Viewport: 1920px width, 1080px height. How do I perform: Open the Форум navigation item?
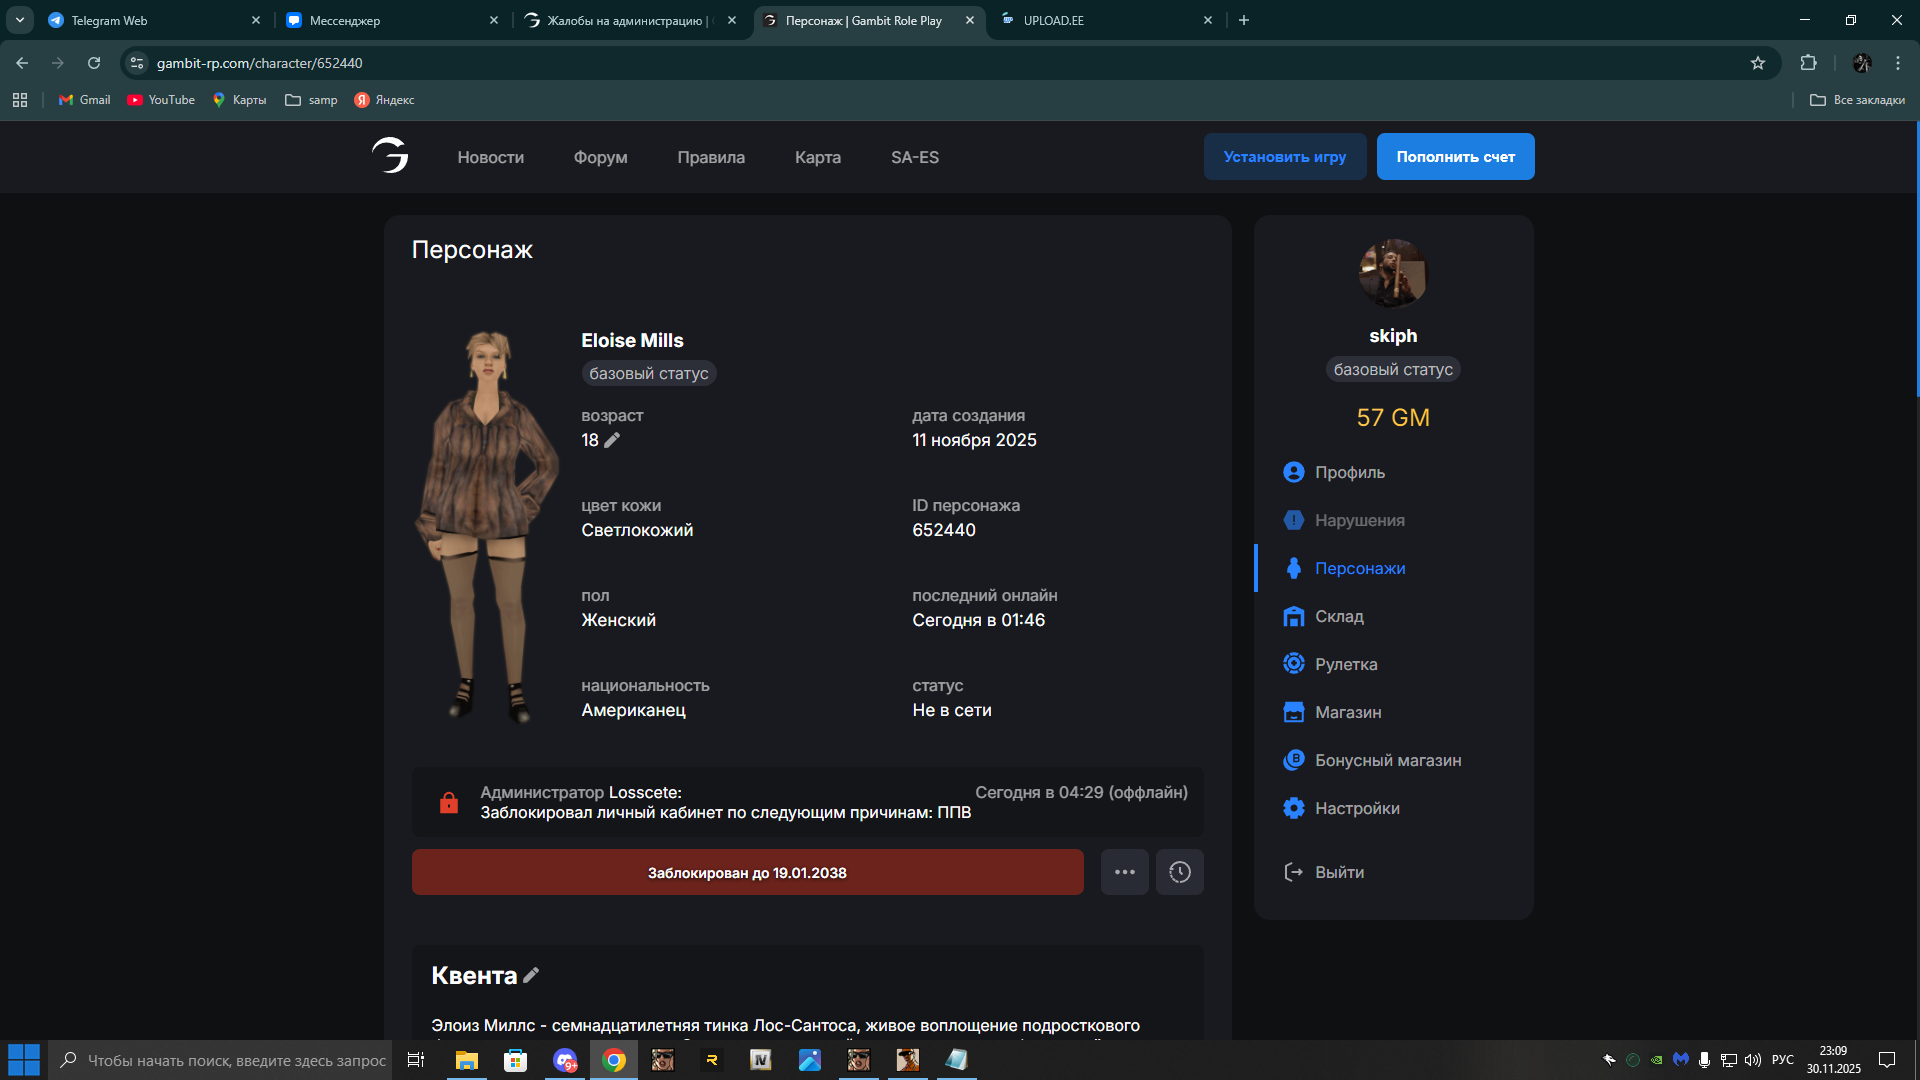click(600, 157)
